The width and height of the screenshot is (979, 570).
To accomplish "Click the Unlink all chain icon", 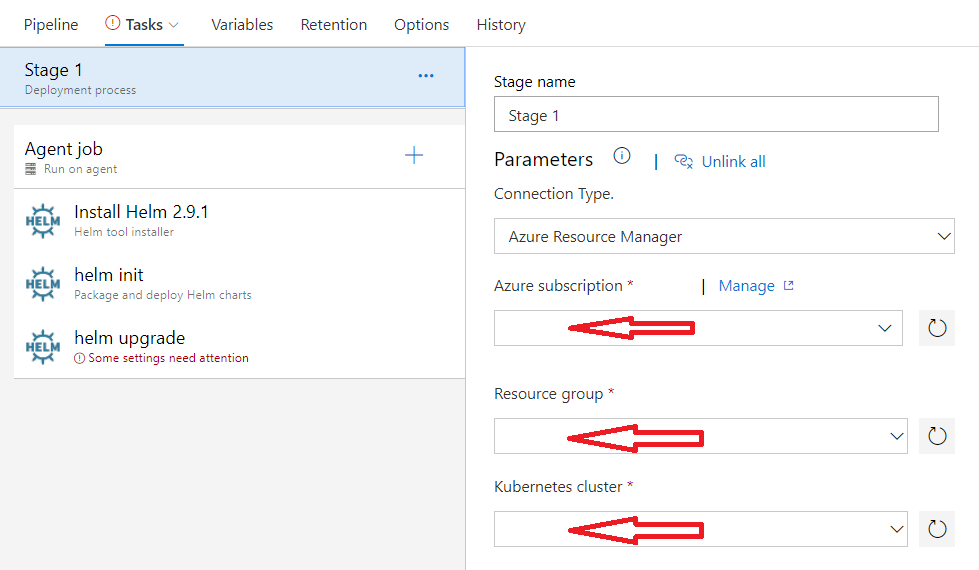I will [x=684, y=162].
